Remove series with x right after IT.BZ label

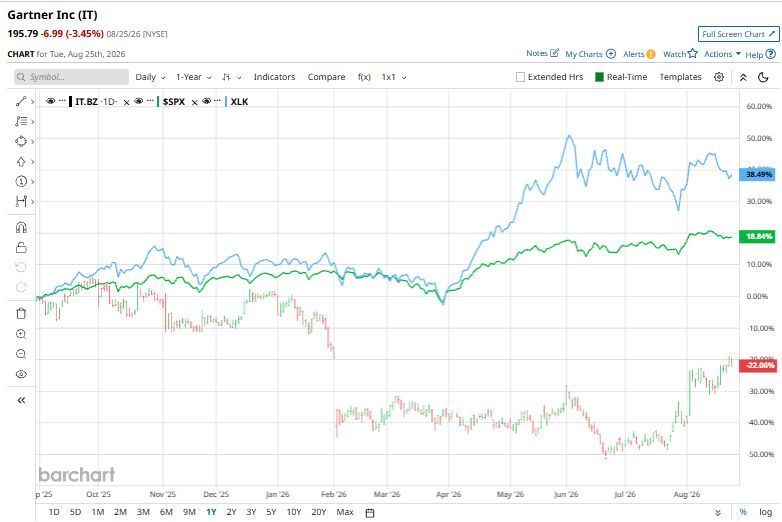coord(126,102)
